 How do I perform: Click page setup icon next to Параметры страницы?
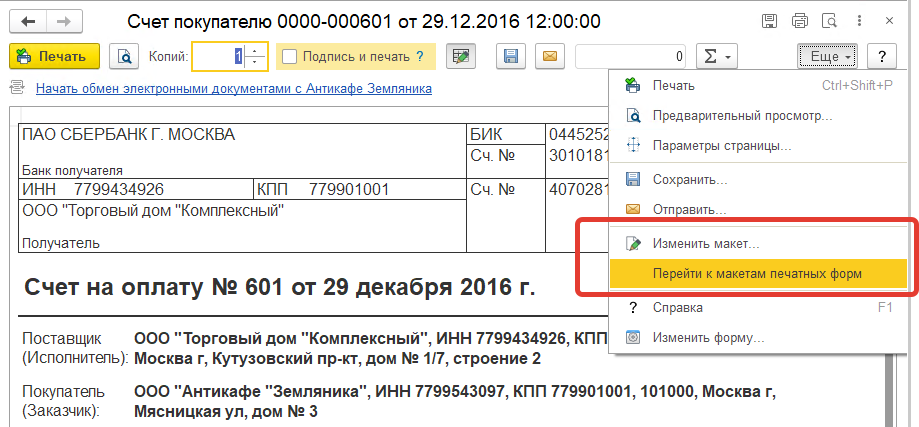(634, 145)
